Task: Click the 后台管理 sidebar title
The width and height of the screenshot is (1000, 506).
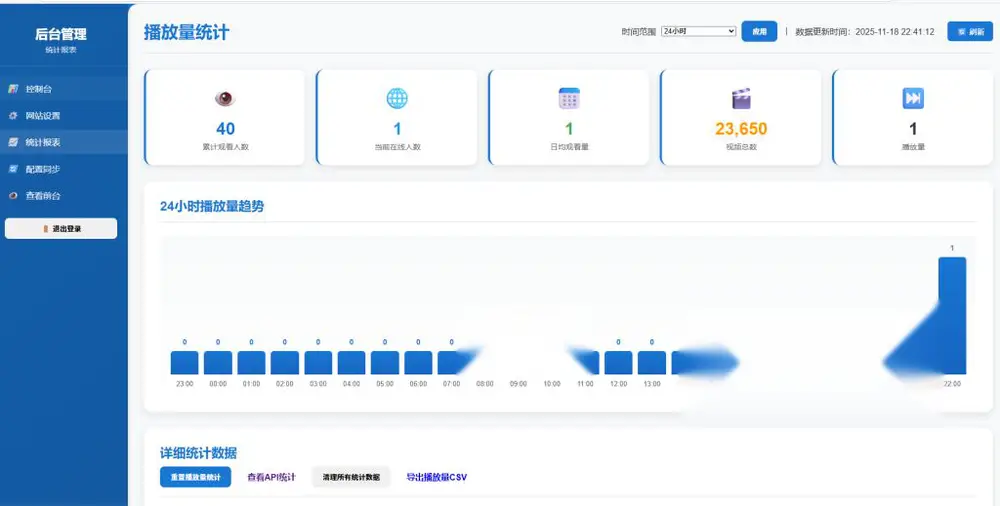Action: coord(61,34)
